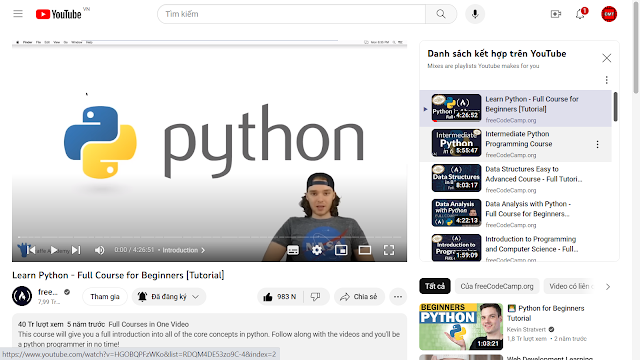Dislike the video
This screenshot has width=640, height=360.
click(x=316, y=297)
